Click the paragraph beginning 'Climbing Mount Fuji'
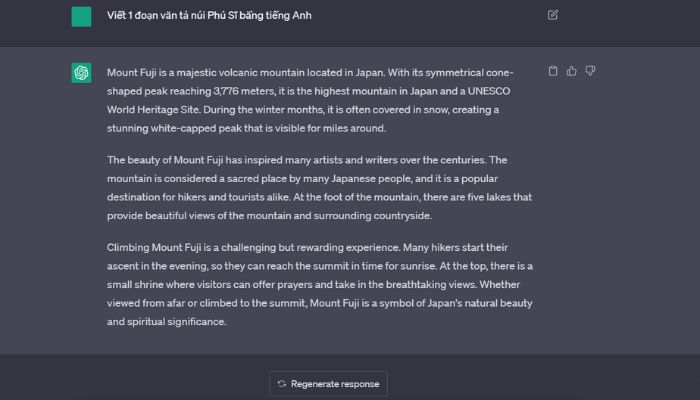This screenshot has height=400, width=700. pyautogui.click(x=320, y=284)
